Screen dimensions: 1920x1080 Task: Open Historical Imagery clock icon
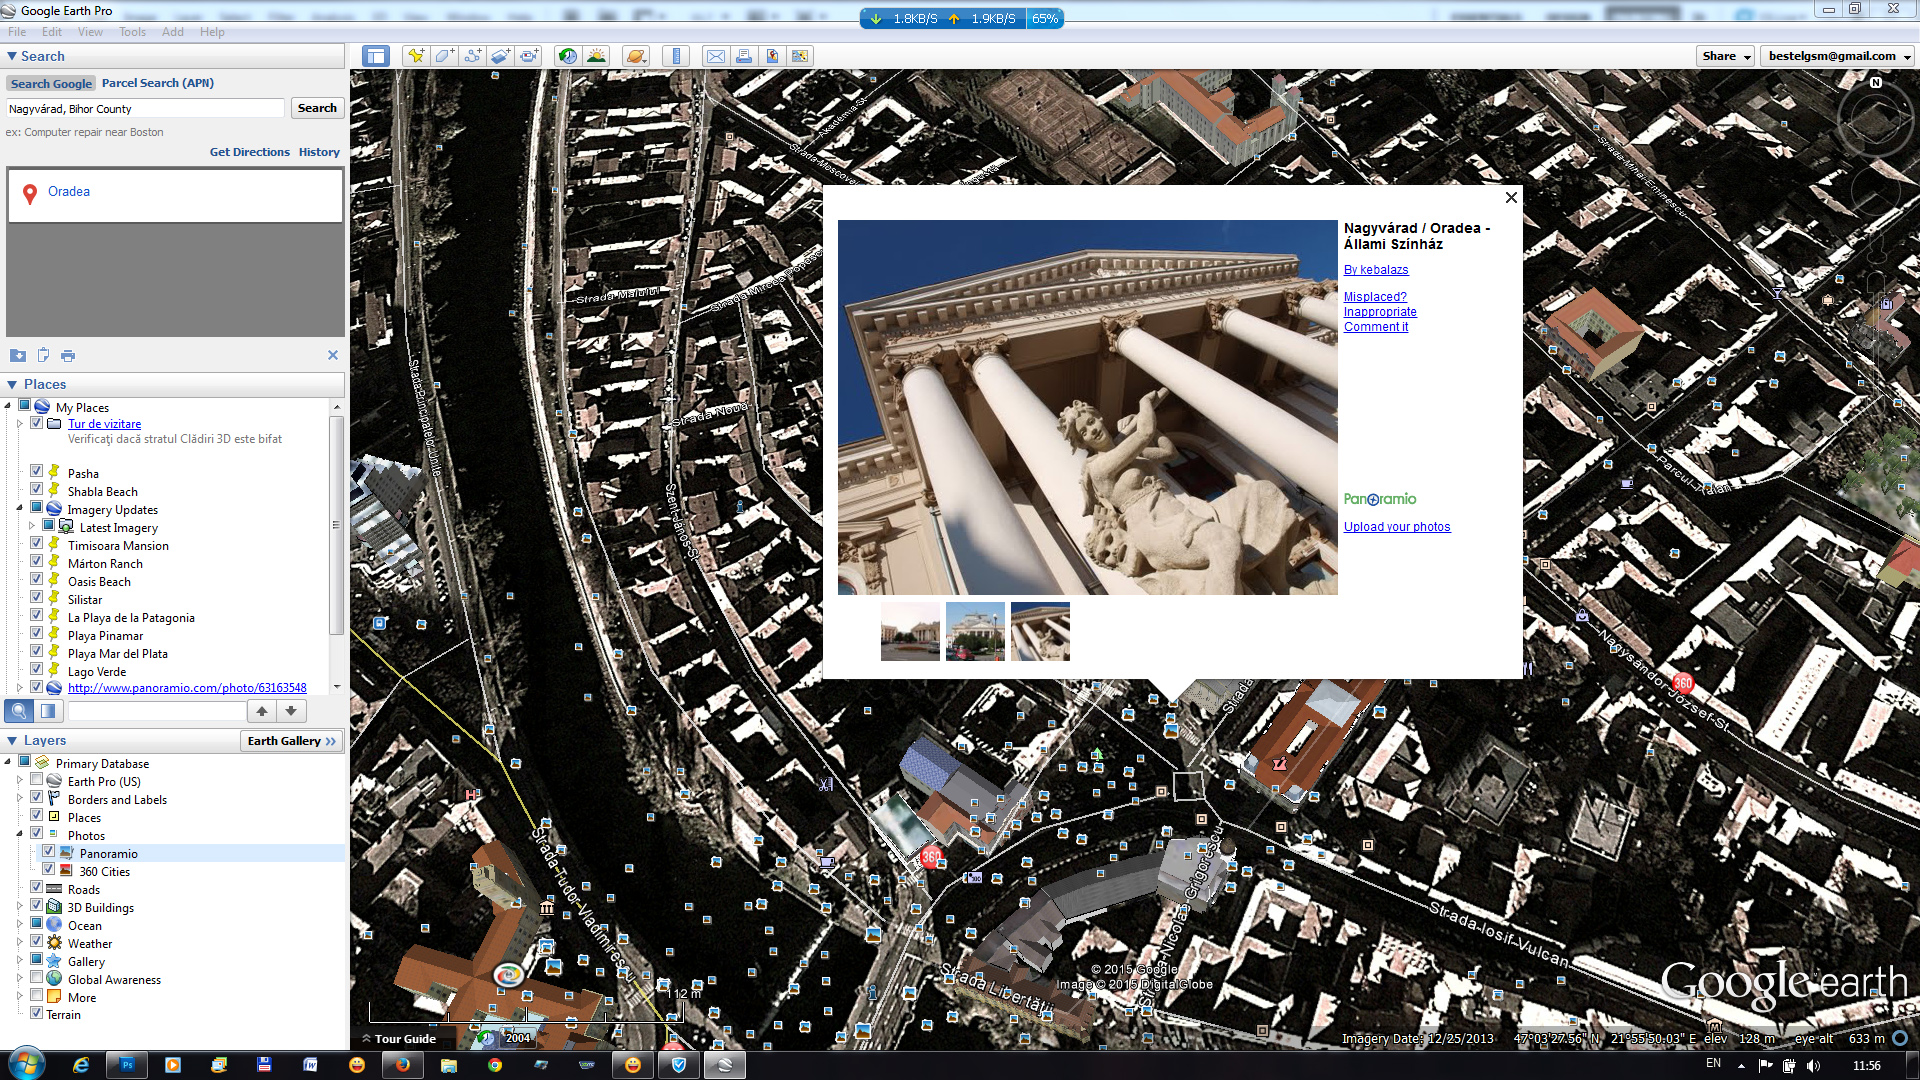pos(568,56)
